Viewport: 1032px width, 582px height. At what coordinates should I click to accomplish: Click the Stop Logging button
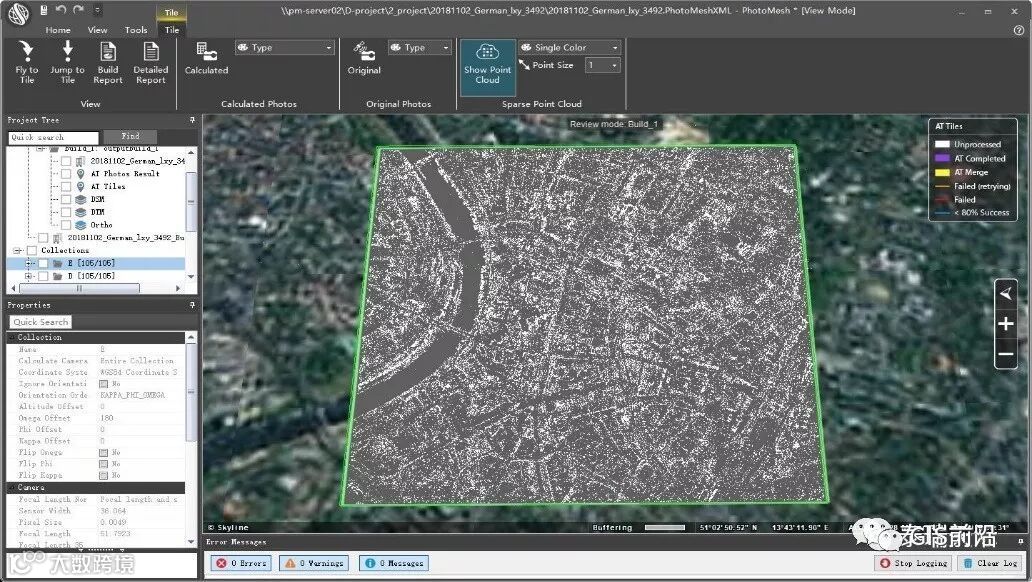911,563
